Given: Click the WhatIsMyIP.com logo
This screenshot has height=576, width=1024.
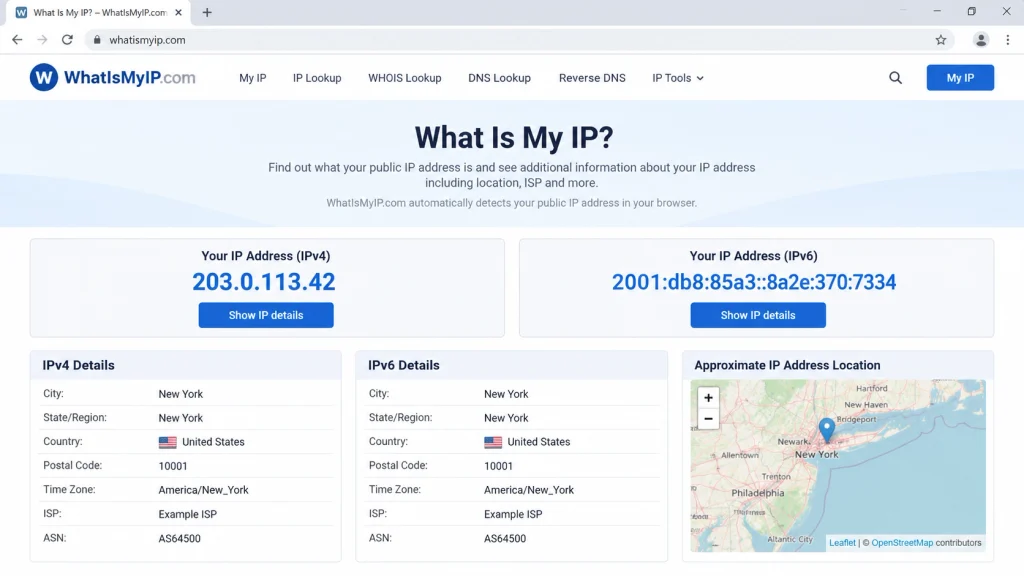Looking at the screenshot, I should (x=112, y=77).
